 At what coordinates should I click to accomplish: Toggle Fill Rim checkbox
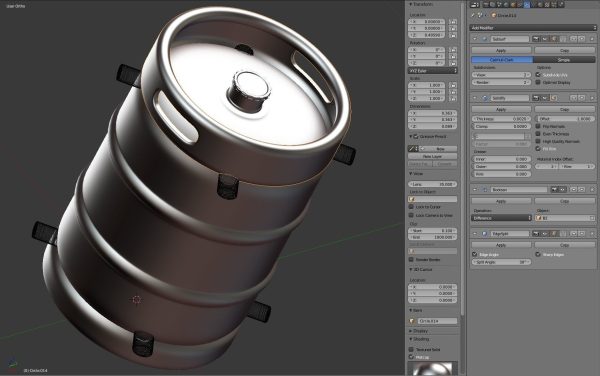pos(538,148)
